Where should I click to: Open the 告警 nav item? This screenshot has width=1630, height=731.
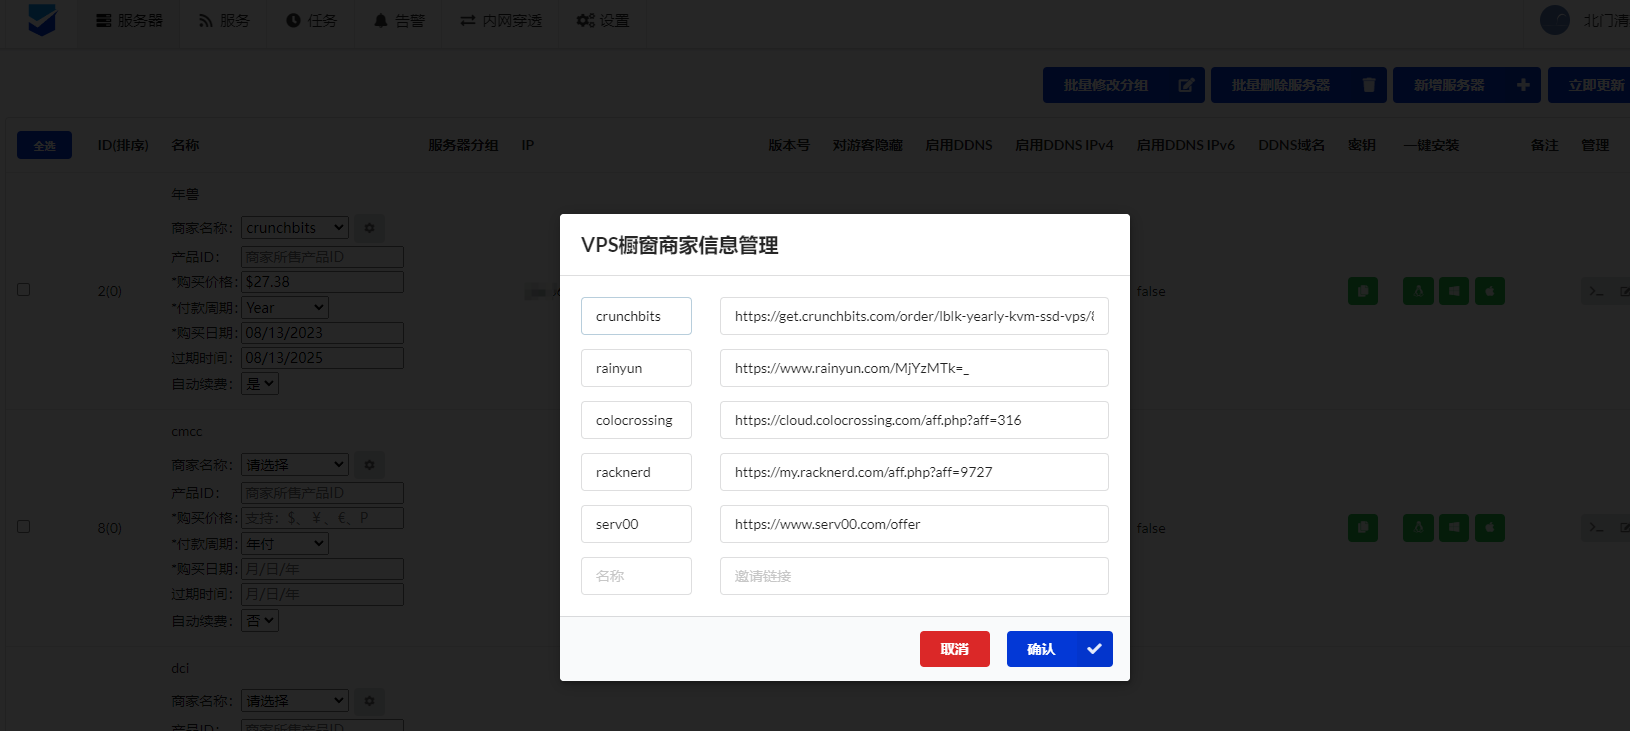point(400,20)
